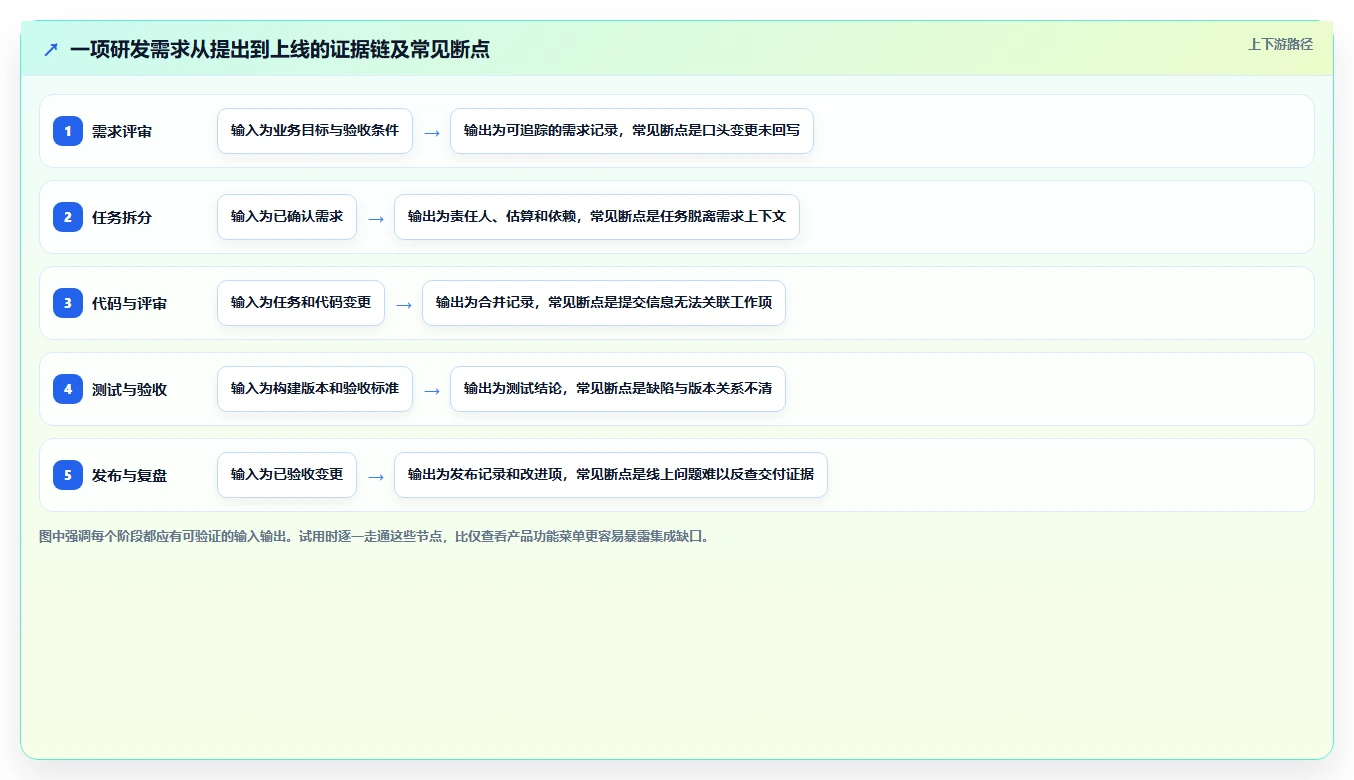Open the 输出为合并记录 box
Screen dimensions: 1354x780
point(604,303)
